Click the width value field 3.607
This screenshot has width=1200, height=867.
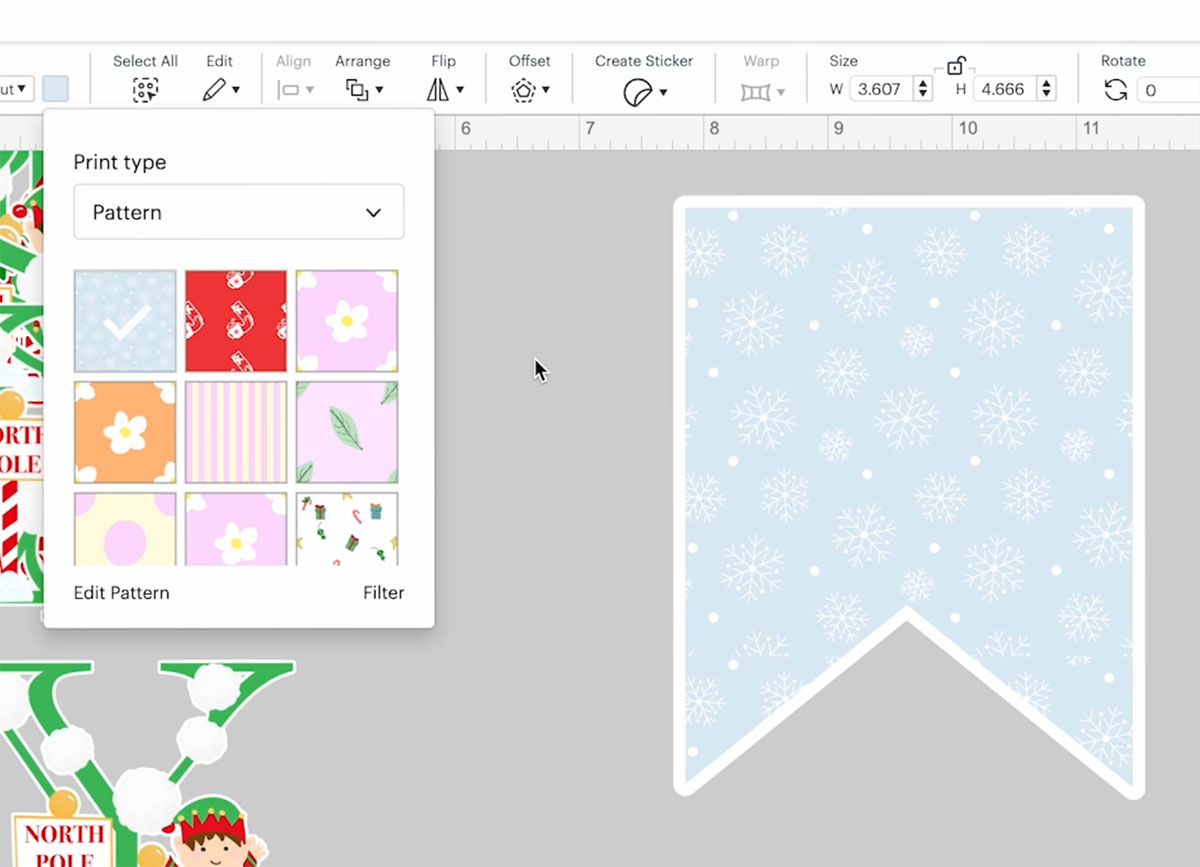point(881,89)
